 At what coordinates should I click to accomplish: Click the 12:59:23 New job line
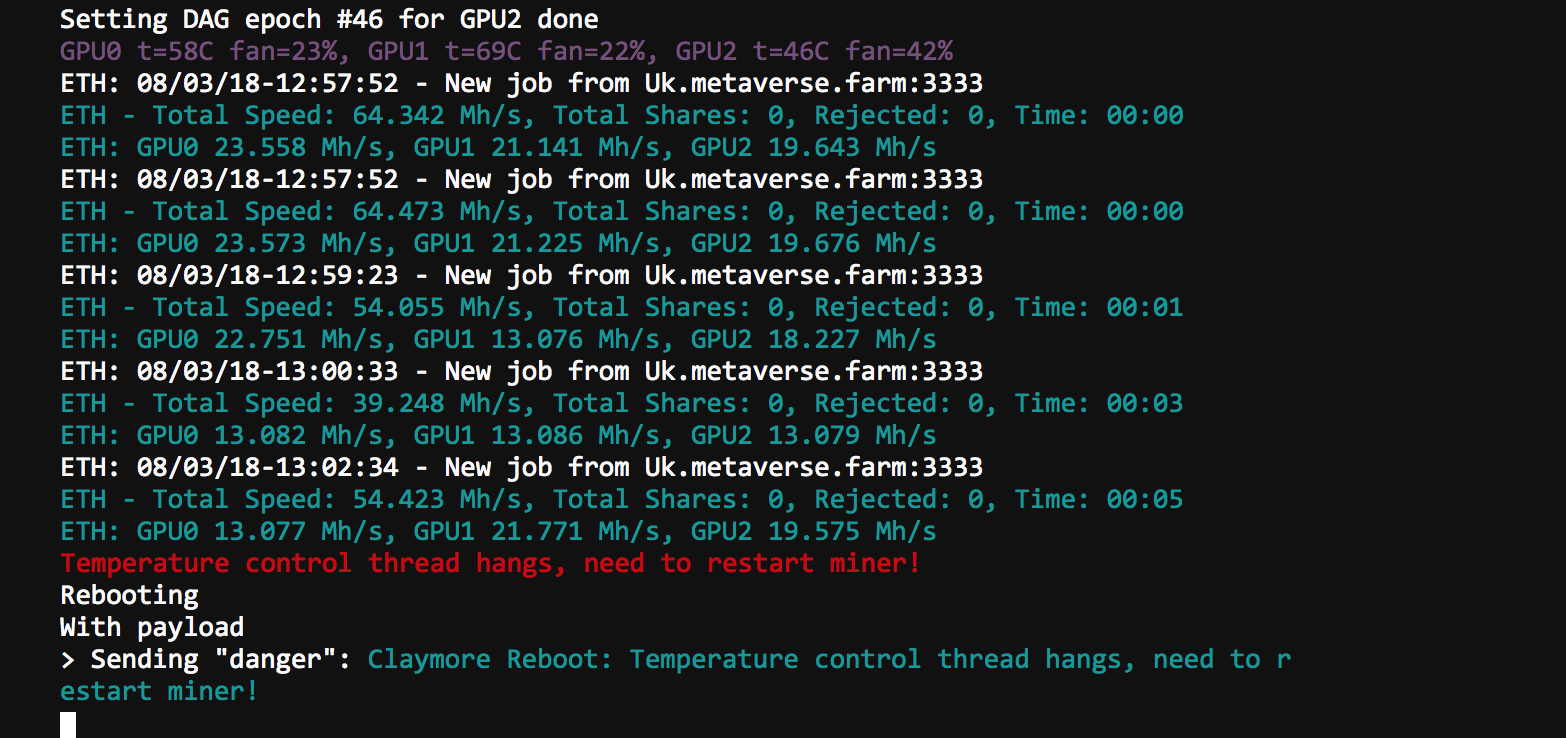(521, 275)
